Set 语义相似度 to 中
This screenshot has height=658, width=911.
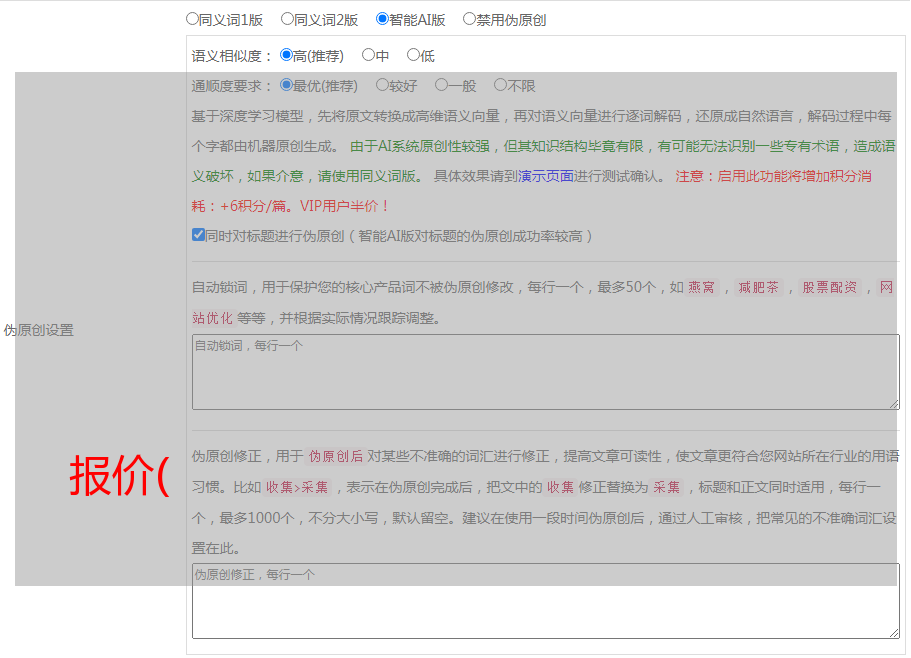(x=368, y=55)
